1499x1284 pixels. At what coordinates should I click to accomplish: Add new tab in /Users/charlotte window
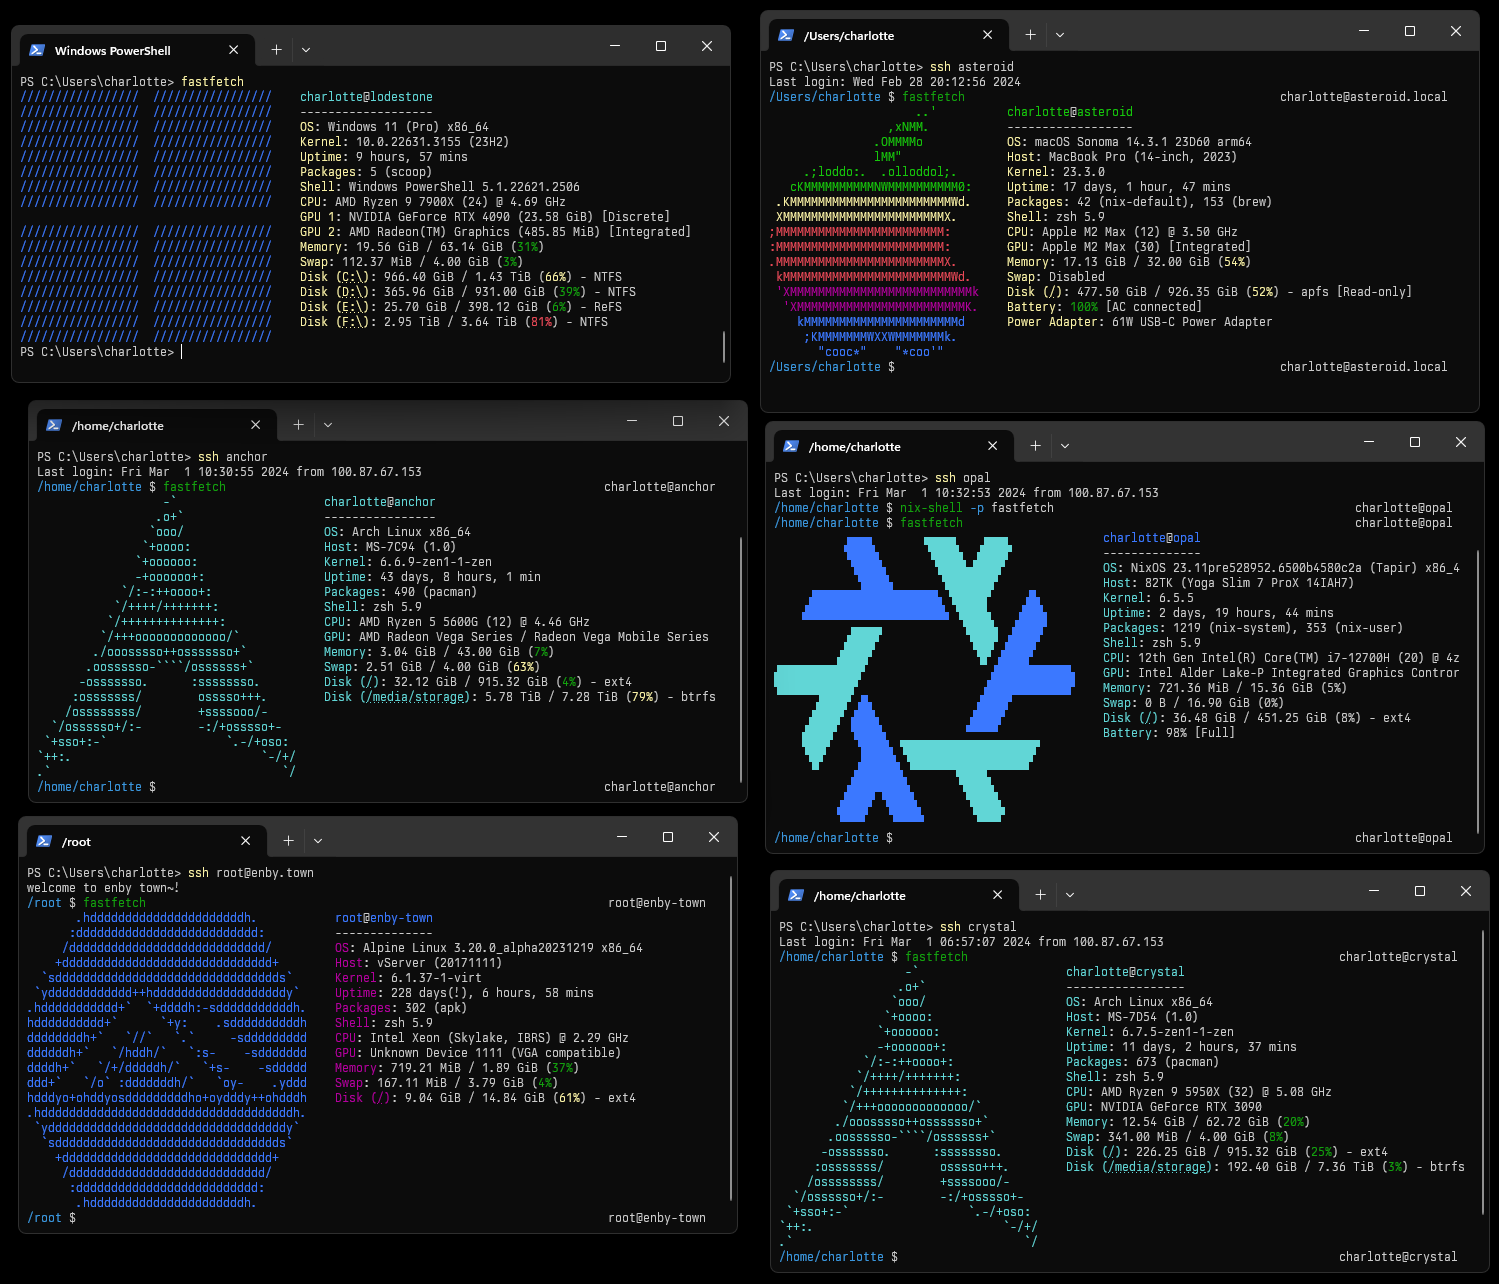tap(1031, 35)
